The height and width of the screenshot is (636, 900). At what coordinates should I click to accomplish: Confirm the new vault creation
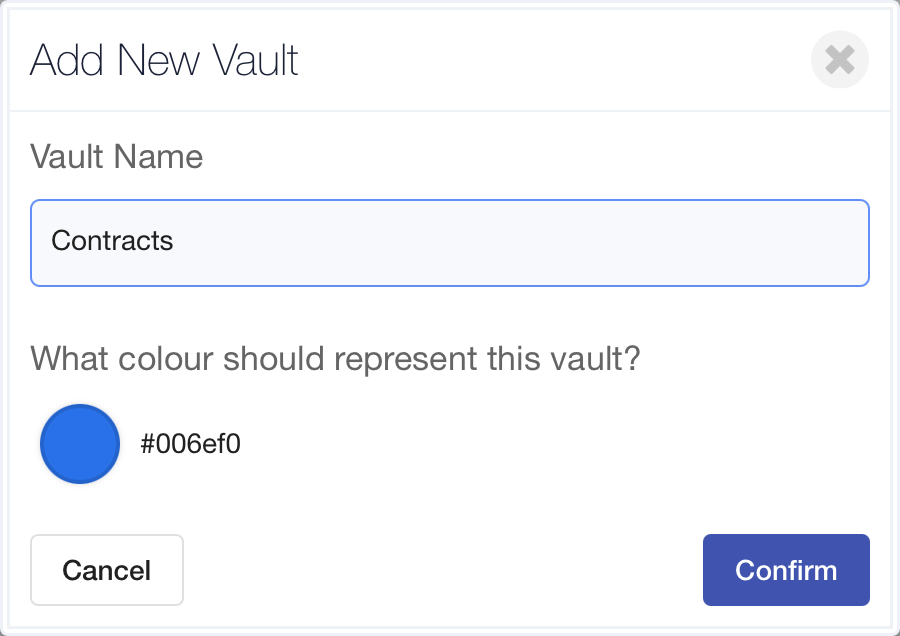[x=786, y=570]
